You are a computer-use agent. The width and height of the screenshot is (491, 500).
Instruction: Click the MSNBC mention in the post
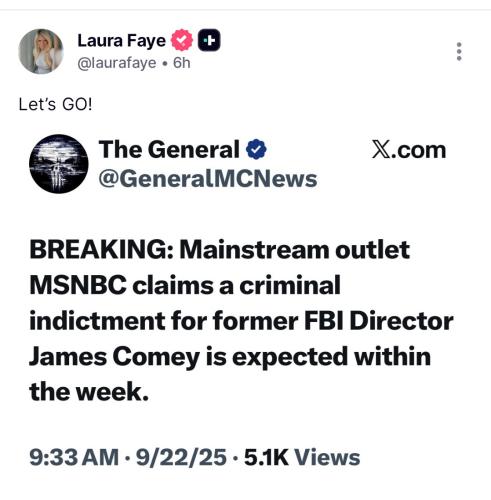pyautogui.click(x=78, y=285)
